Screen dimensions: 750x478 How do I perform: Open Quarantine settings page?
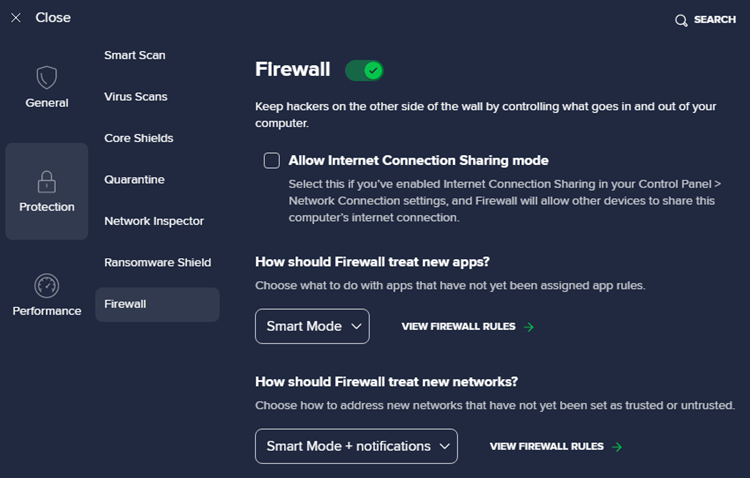point(134,179)
